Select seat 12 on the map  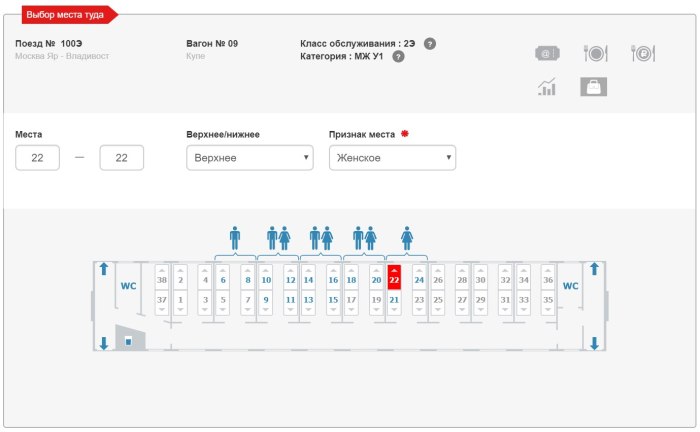pyautogui.click(x=291, y=277)
